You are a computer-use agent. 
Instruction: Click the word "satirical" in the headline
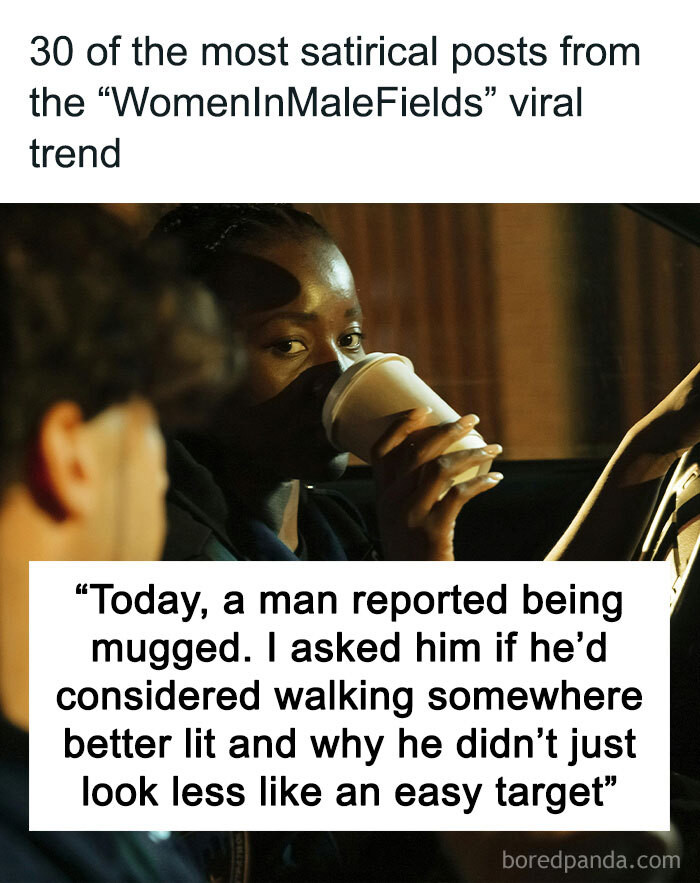click(369, 52)
